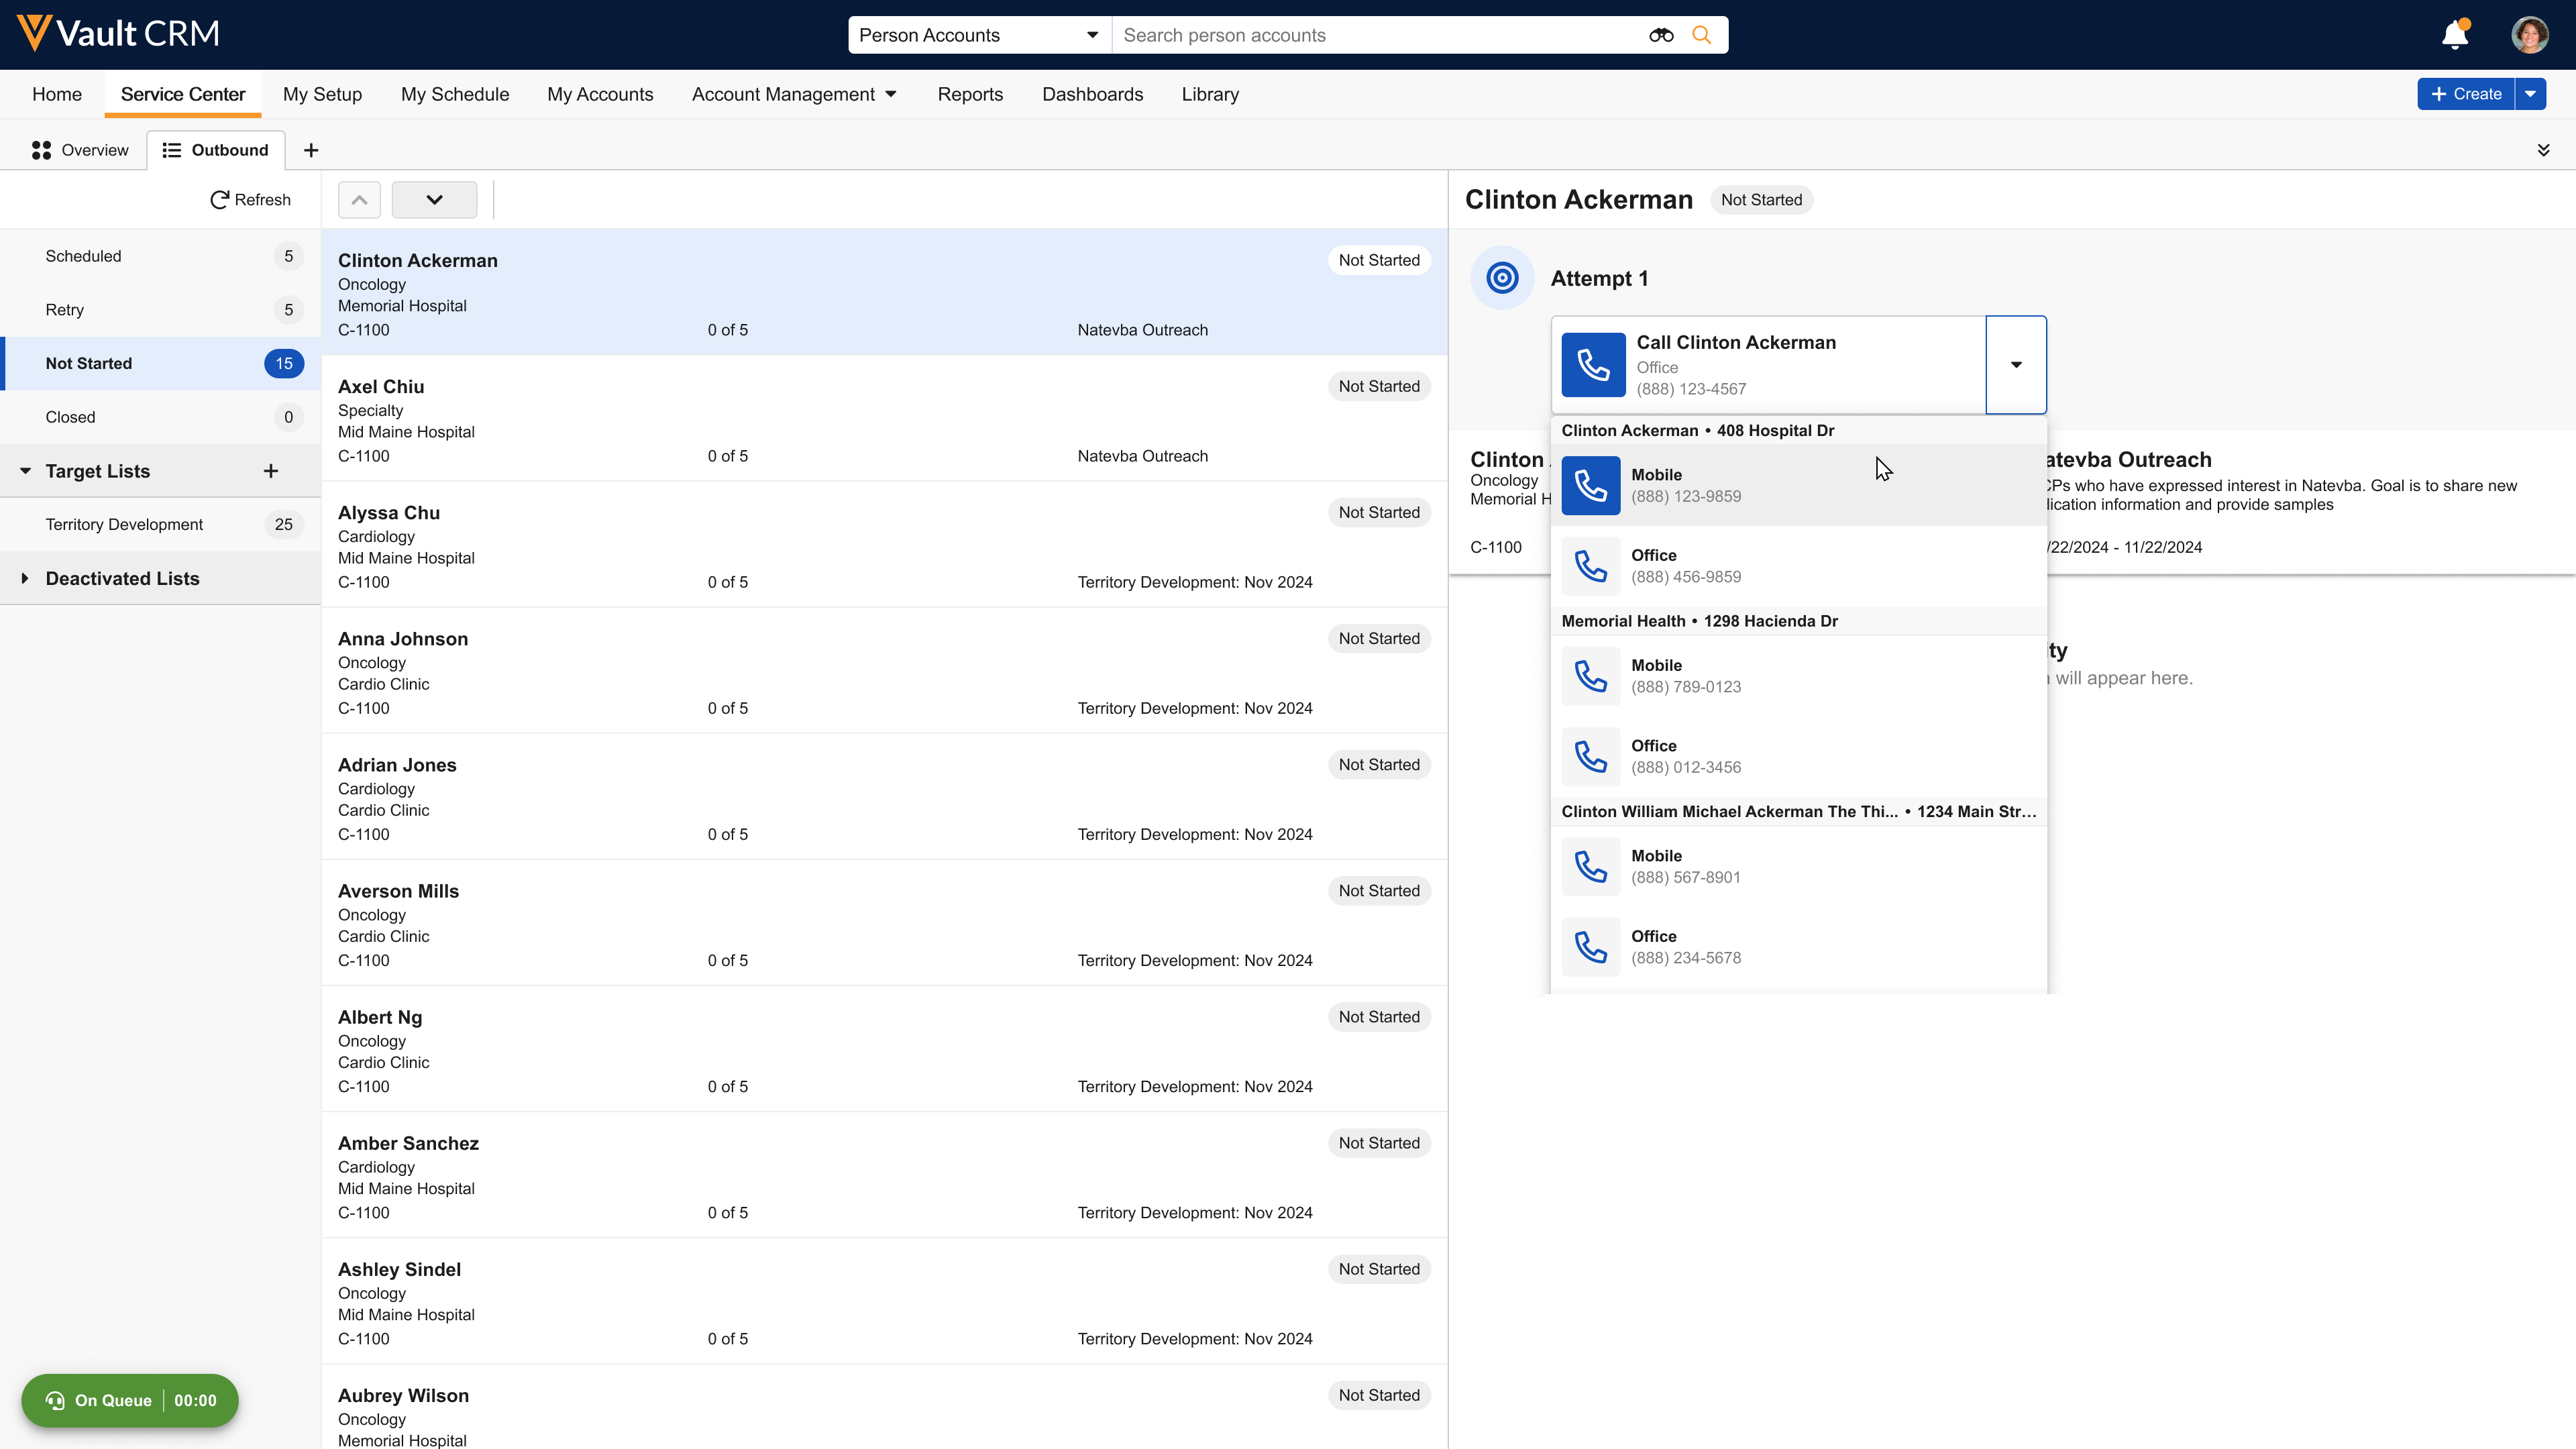Click the notification bell icon
This screenshot has height=1449, width=2576.
click(2454, 35)
